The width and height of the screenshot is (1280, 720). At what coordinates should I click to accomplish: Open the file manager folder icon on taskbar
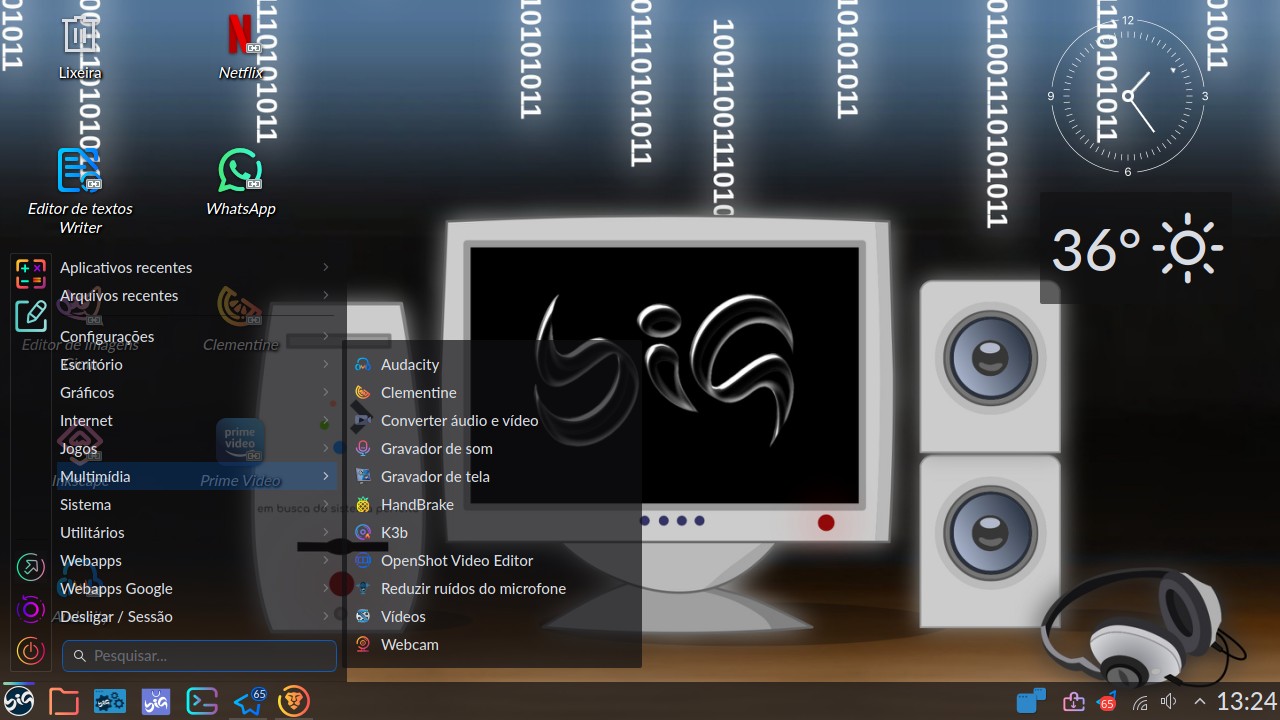point(64,701)
